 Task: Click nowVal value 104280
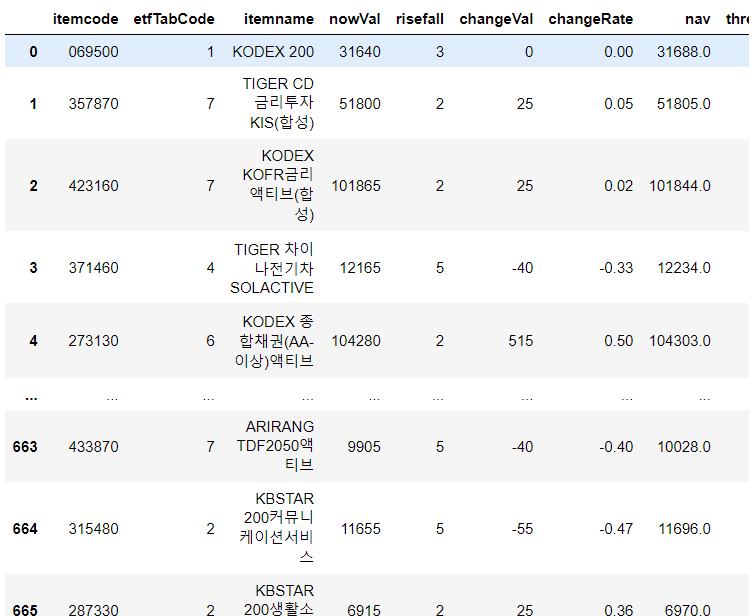click(356, 341)
